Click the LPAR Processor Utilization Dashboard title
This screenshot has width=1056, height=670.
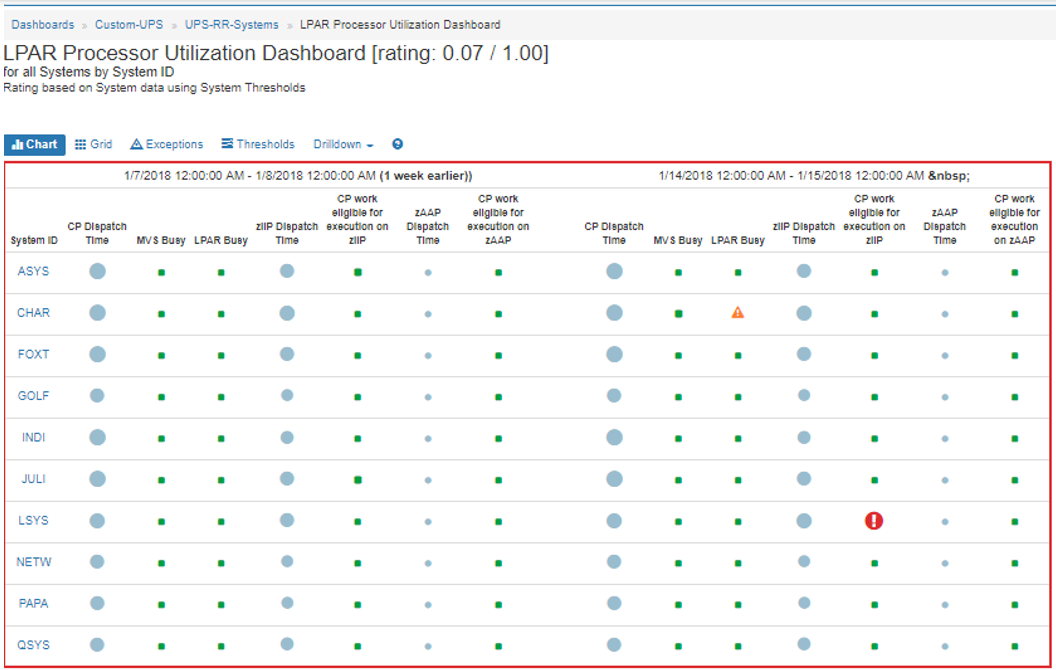(276, 53)
